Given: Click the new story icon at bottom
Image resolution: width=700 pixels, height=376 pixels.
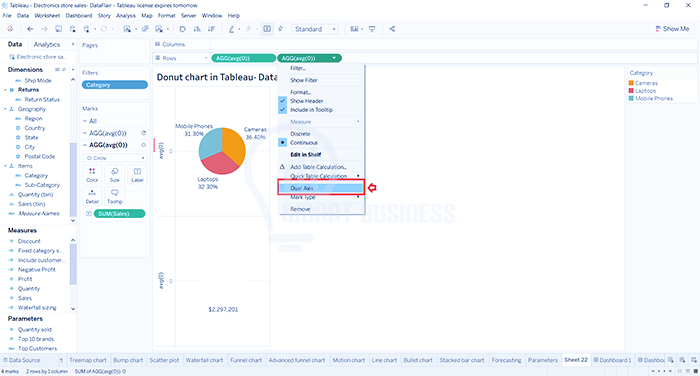Looking at the screenshot, I should [x=694, y=360].
